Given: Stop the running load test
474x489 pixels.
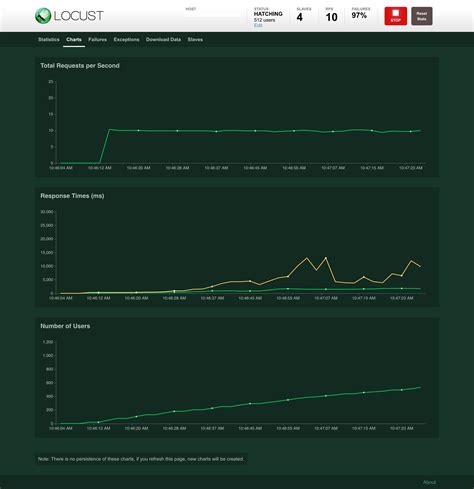Looking at the screenshot, I should coord(395,16).
